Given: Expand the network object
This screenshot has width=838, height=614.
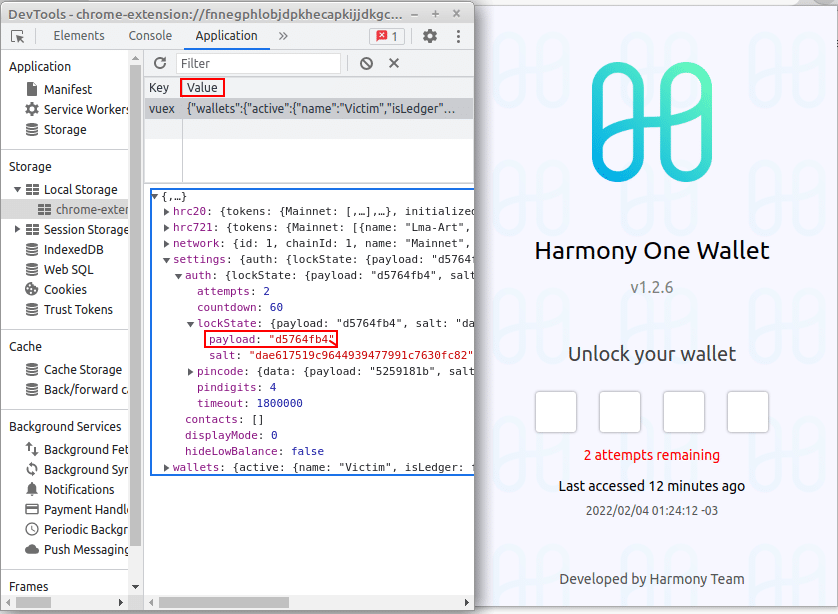Looking at the screenshot, I should [167, 244].
